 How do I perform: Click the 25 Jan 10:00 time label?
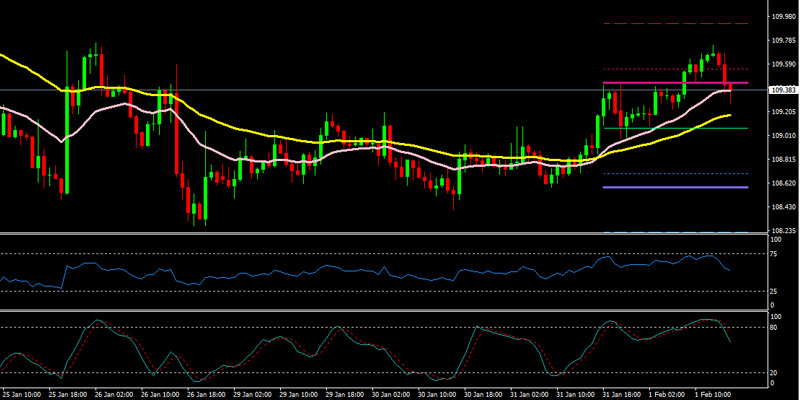point(20,394)
